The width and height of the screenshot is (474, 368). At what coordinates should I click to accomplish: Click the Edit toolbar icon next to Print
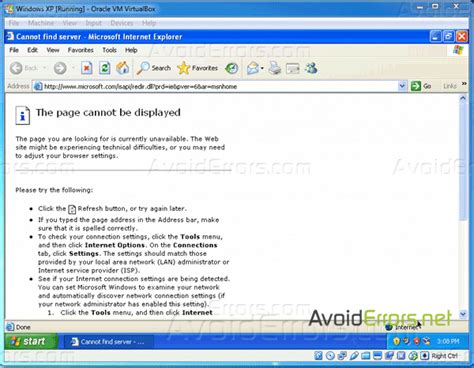coord(293,69)
